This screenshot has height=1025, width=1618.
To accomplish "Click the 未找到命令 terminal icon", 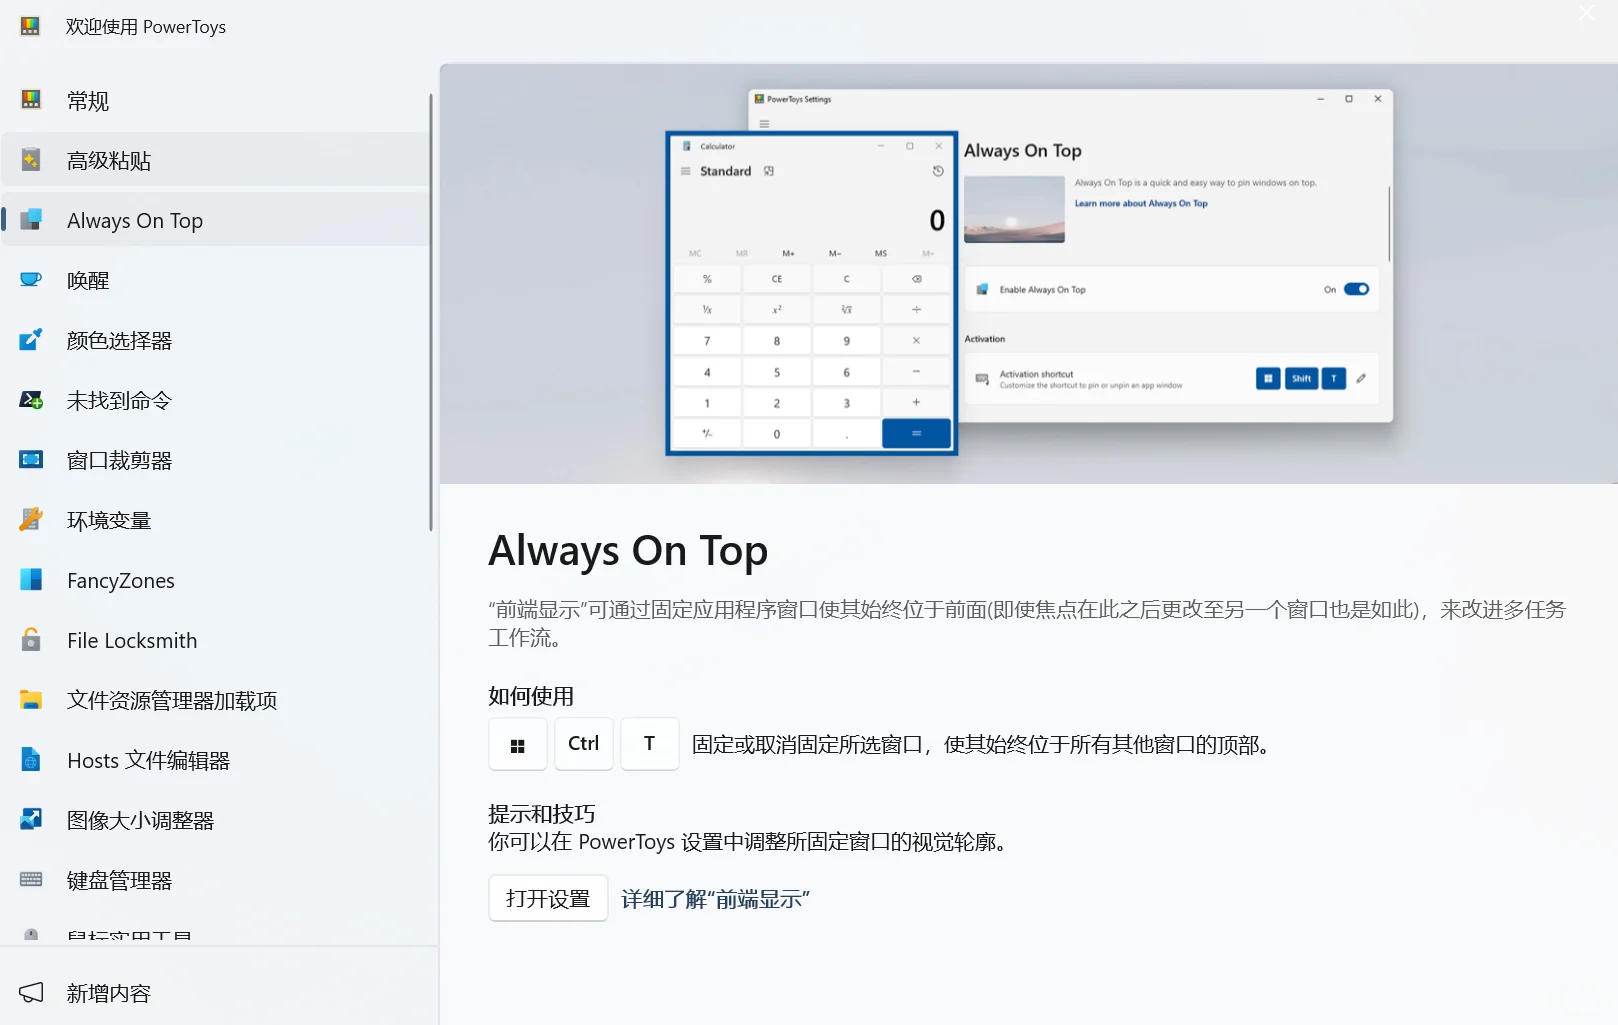I will point(31,400).
